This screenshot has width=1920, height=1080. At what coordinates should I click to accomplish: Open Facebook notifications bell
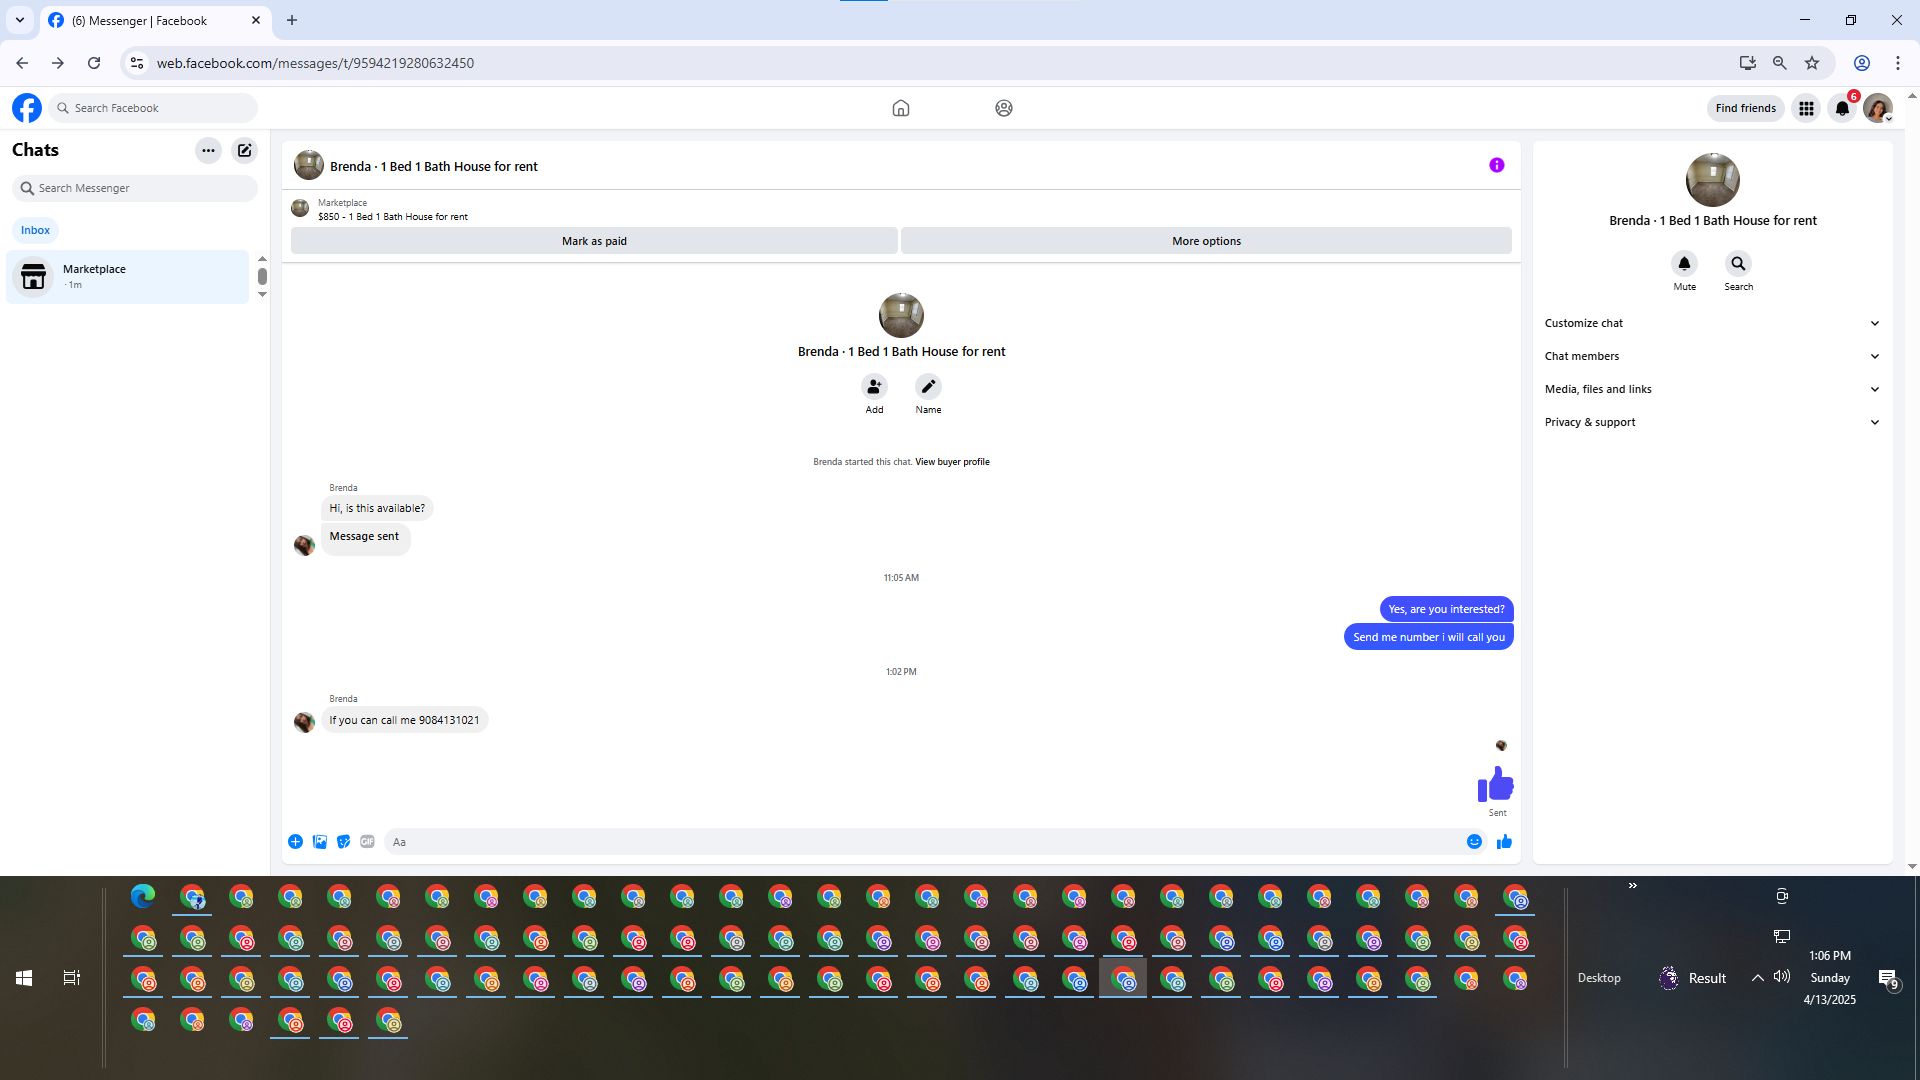[1842, 108]
